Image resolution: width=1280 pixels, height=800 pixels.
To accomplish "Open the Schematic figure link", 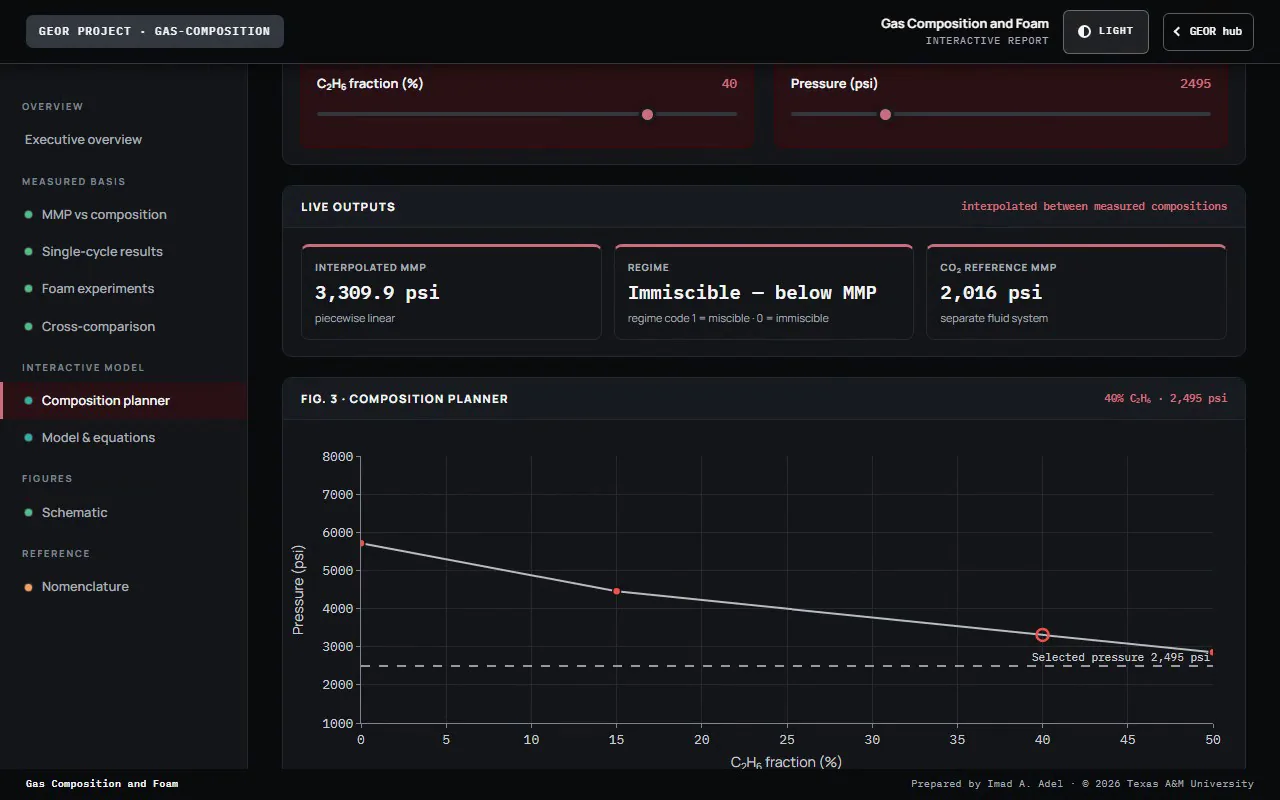I will click(124, 512).
